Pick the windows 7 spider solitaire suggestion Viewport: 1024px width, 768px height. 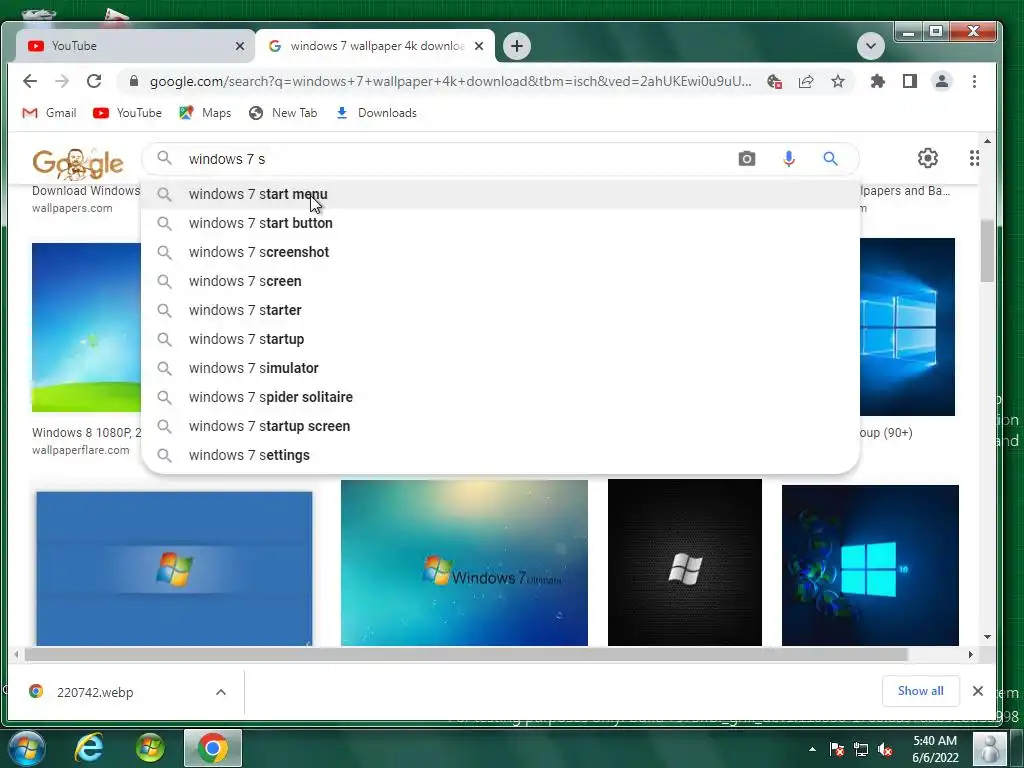[x=500, y=397]
